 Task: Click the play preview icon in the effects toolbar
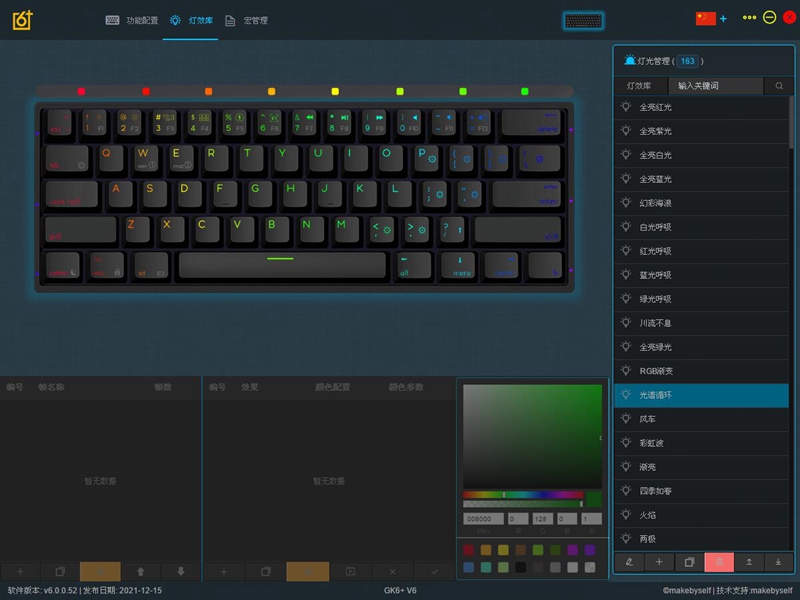(x=350, y=571)
